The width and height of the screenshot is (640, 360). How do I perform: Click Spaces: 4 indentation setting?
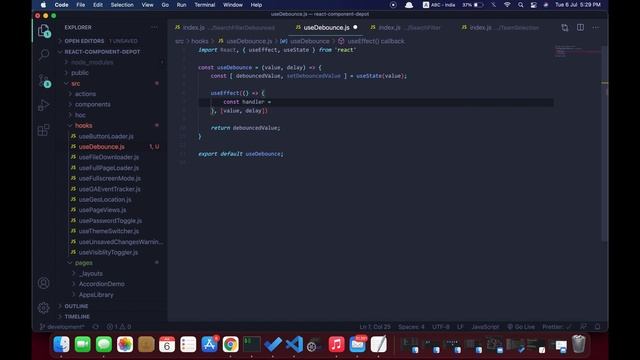pos(411,327)
